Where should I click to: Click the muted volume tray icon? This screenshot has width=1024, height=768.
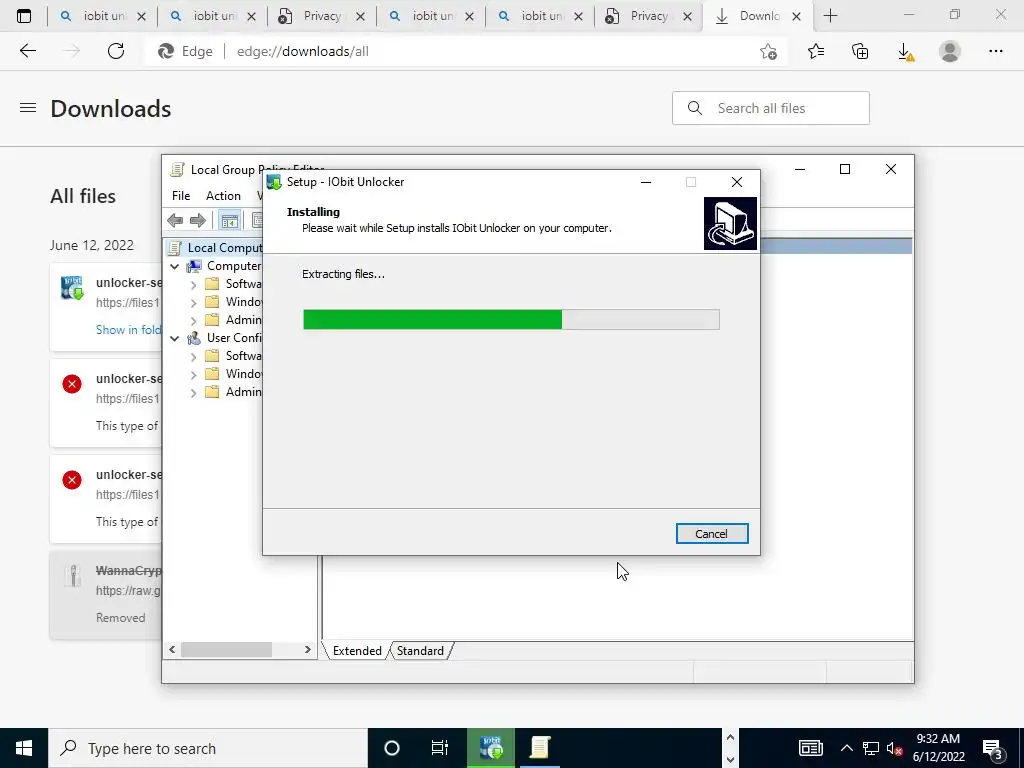tap(895, 748)
